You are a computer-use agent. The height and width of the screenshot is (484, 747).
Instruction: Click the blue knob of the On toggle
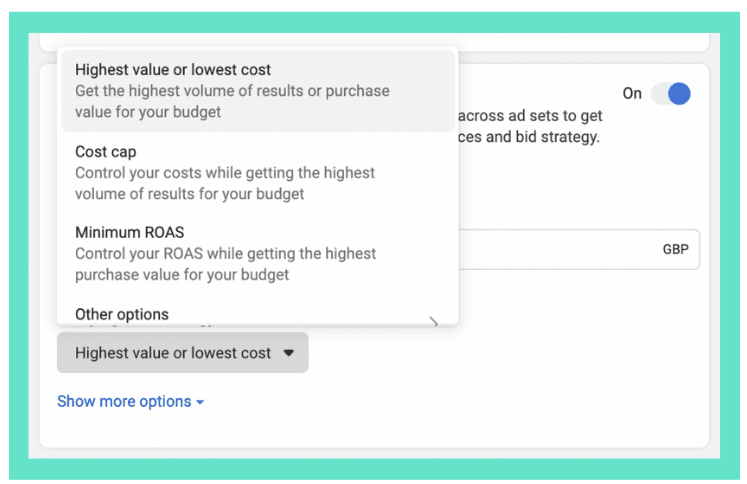[x=679, y=94]
